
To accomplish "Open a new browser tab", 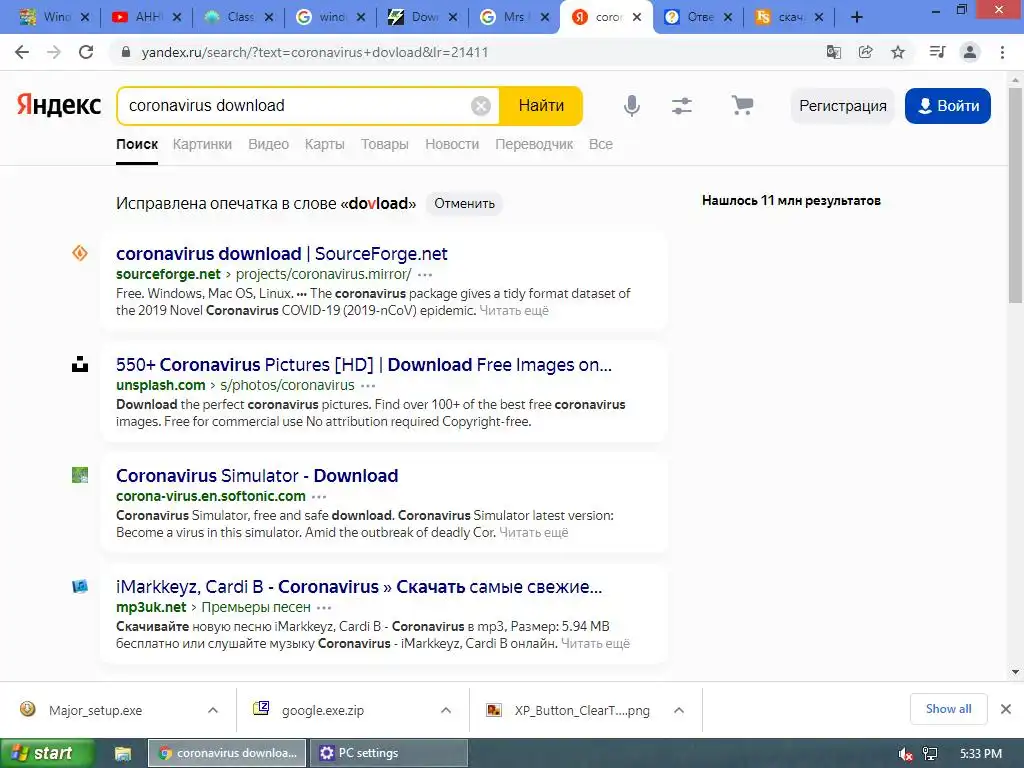I will click(x=857, y=18).
